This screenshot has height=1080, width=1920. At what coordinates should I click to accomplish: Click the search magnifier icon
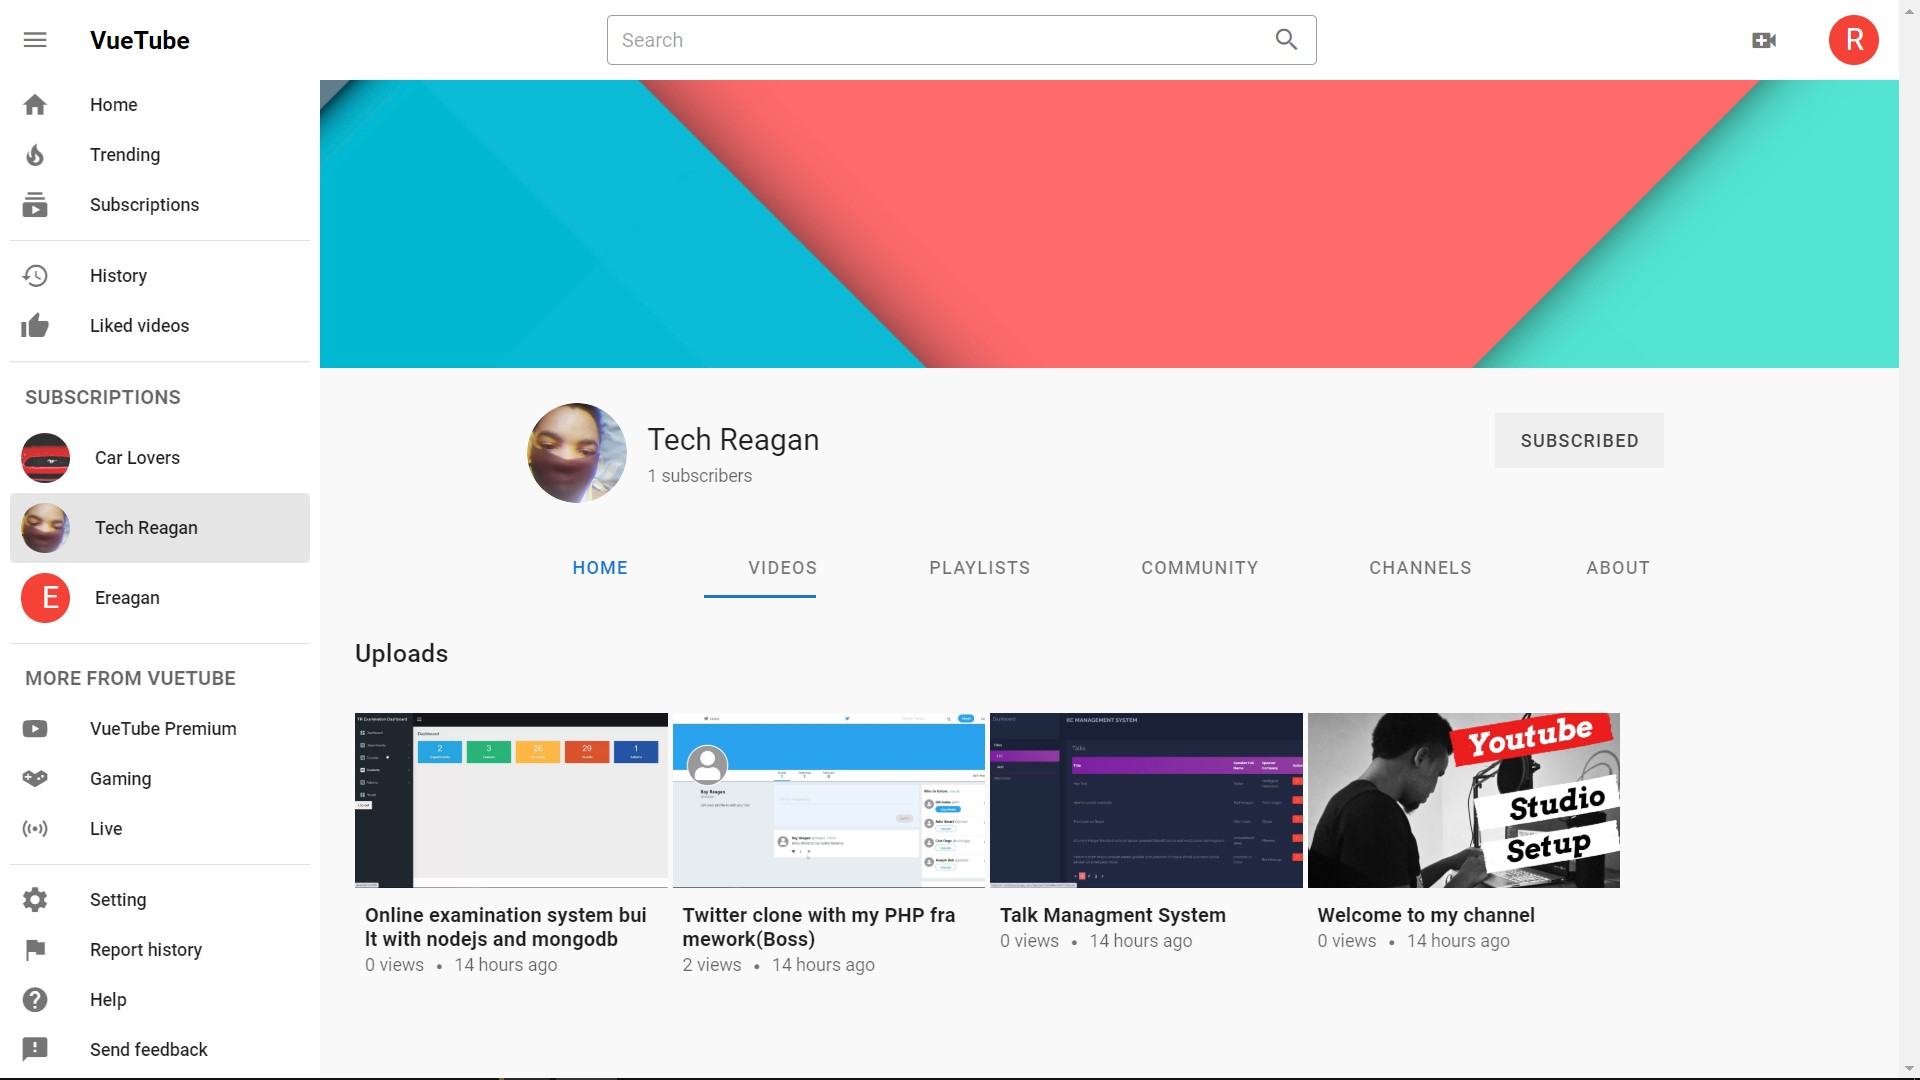tap(1286, 40)
